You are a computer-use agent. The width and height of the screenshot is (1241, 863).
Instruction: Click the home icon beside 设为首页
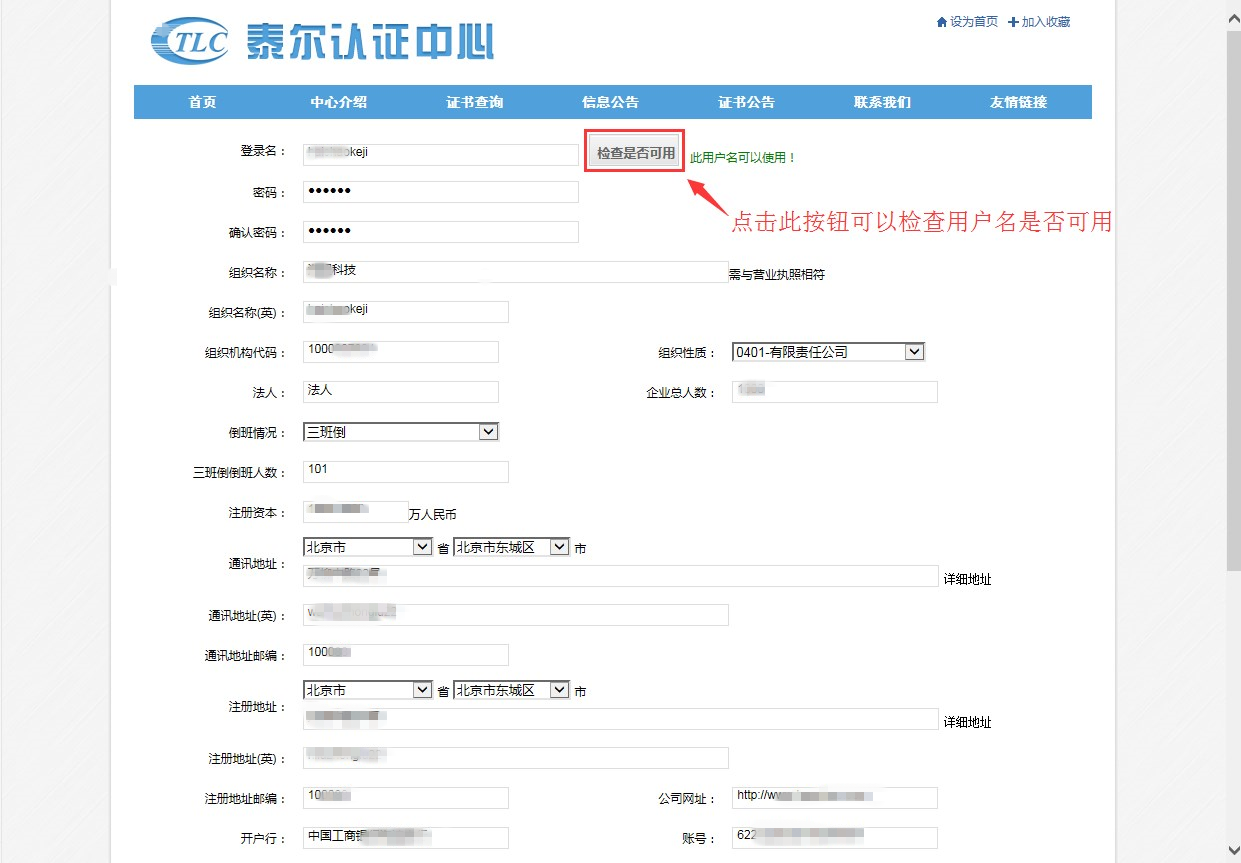click(941, 22)
